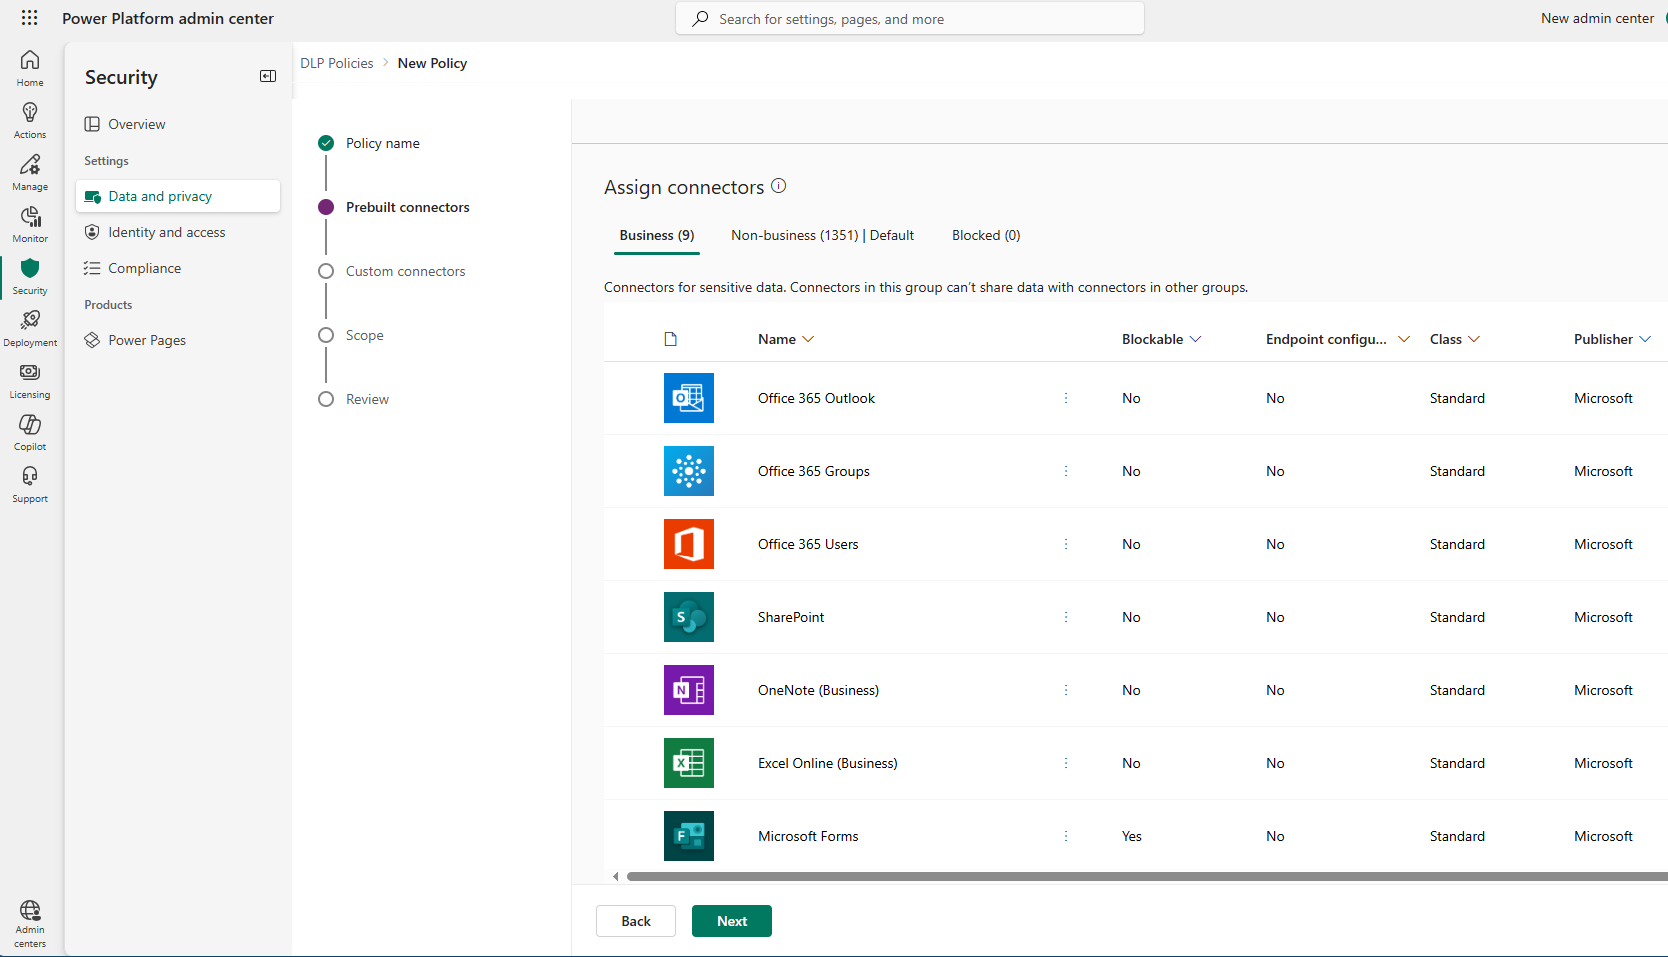Open the Manage section icon
This screenshot has height=957, width=1668.
29,171
